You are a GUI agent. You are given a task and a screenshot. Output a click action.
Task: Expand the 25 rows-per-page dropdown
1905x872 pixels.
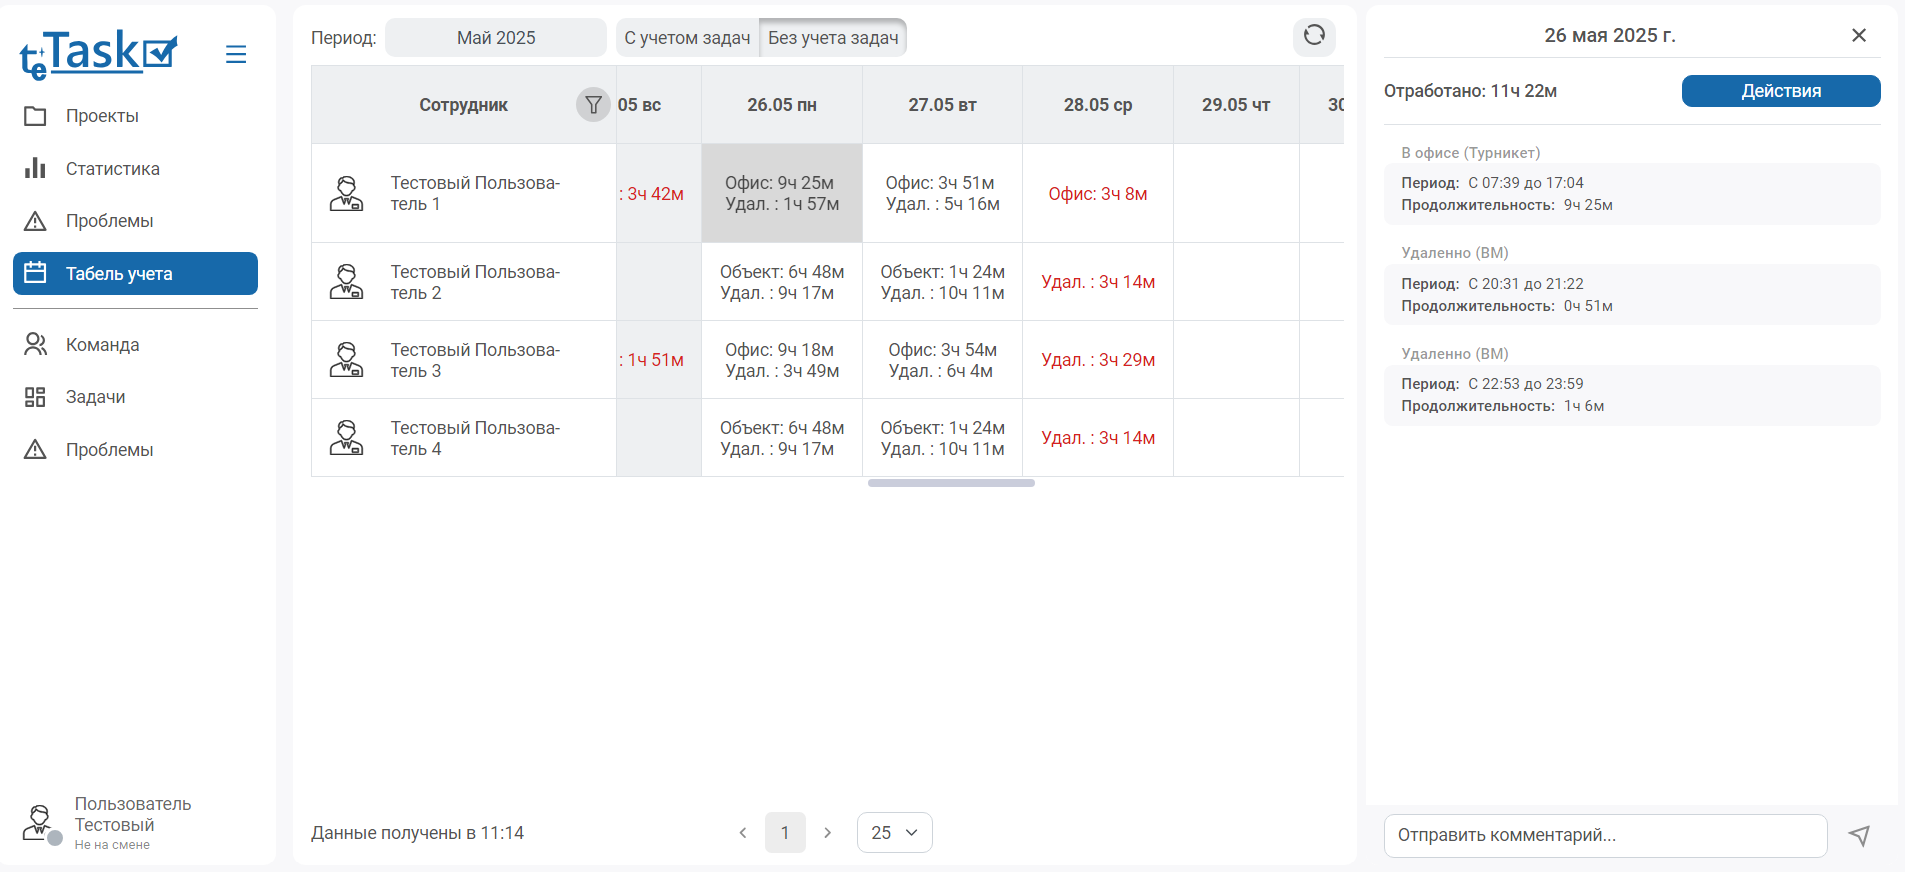894,833
